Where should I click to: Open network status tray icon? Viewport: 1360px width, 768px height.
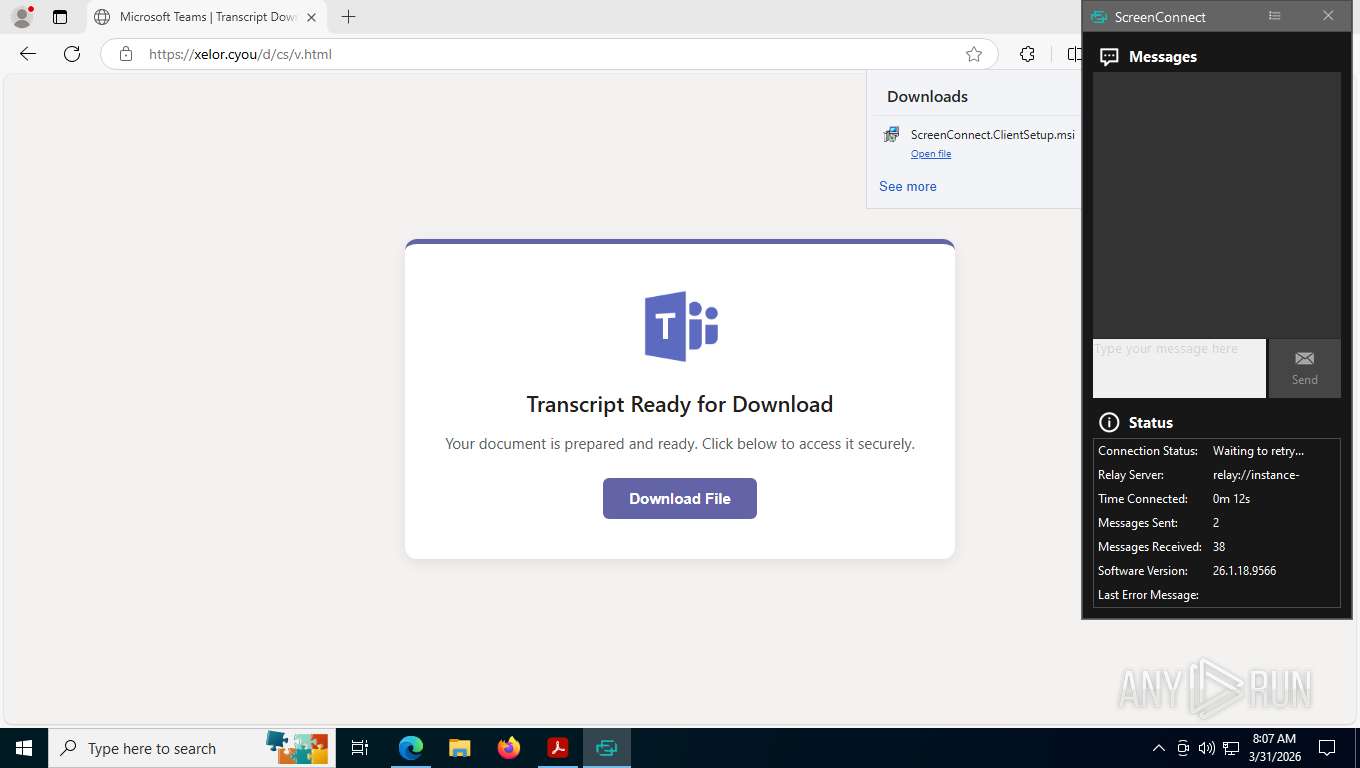coord(1231,748)
